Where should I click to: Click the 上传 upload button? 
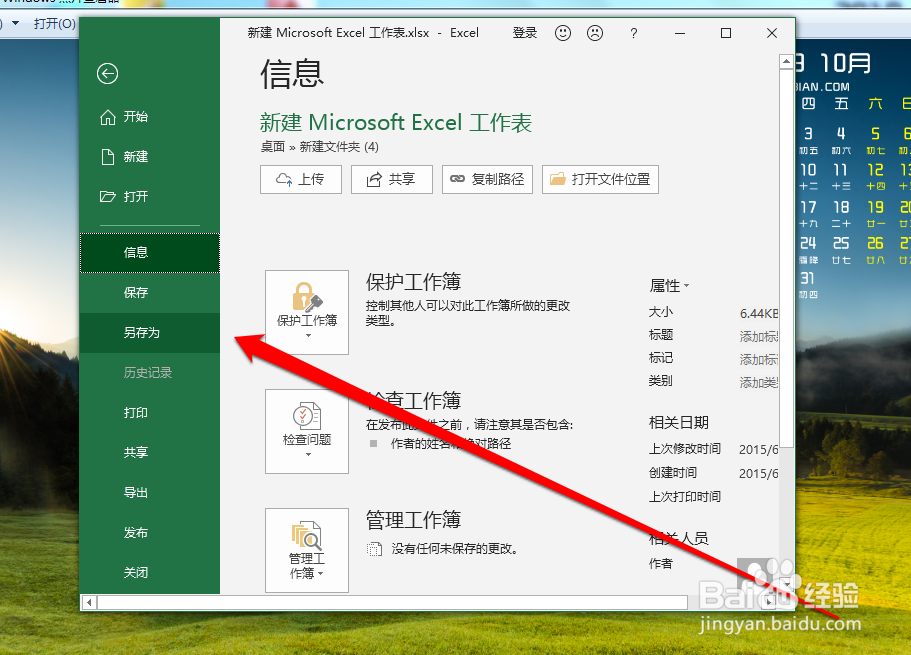click(301, 179)
